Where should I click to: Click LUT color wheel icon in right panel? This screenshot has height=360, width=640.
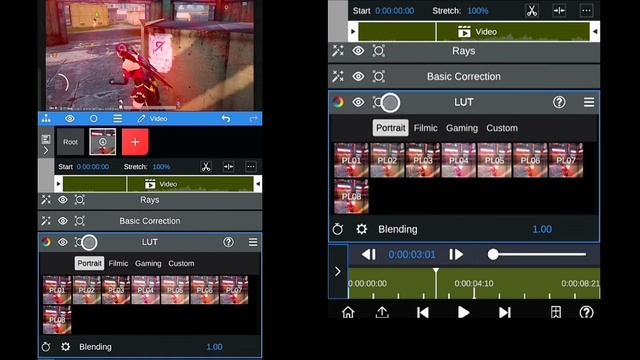coord(338,102)
